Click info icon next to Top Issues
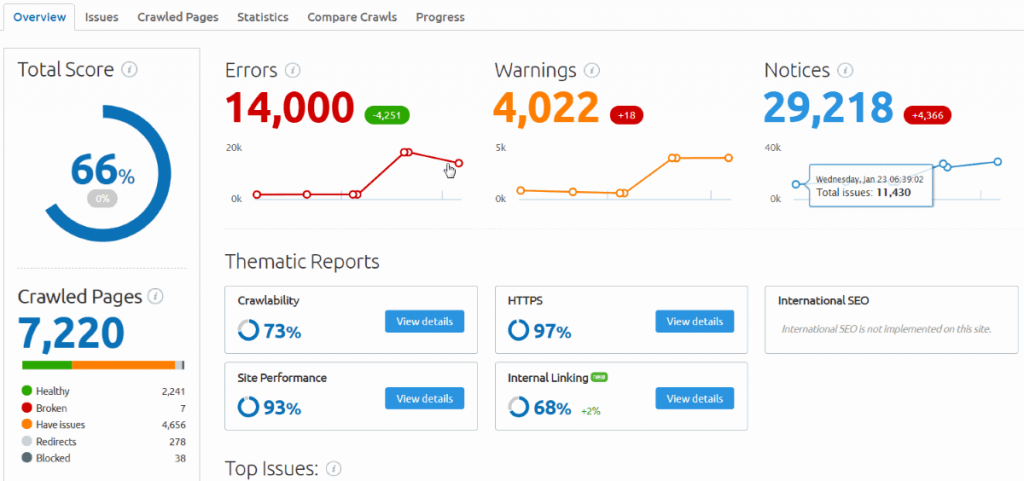Image resolution: width=1024 pixels, height=481 pixels. pos(334,468)
